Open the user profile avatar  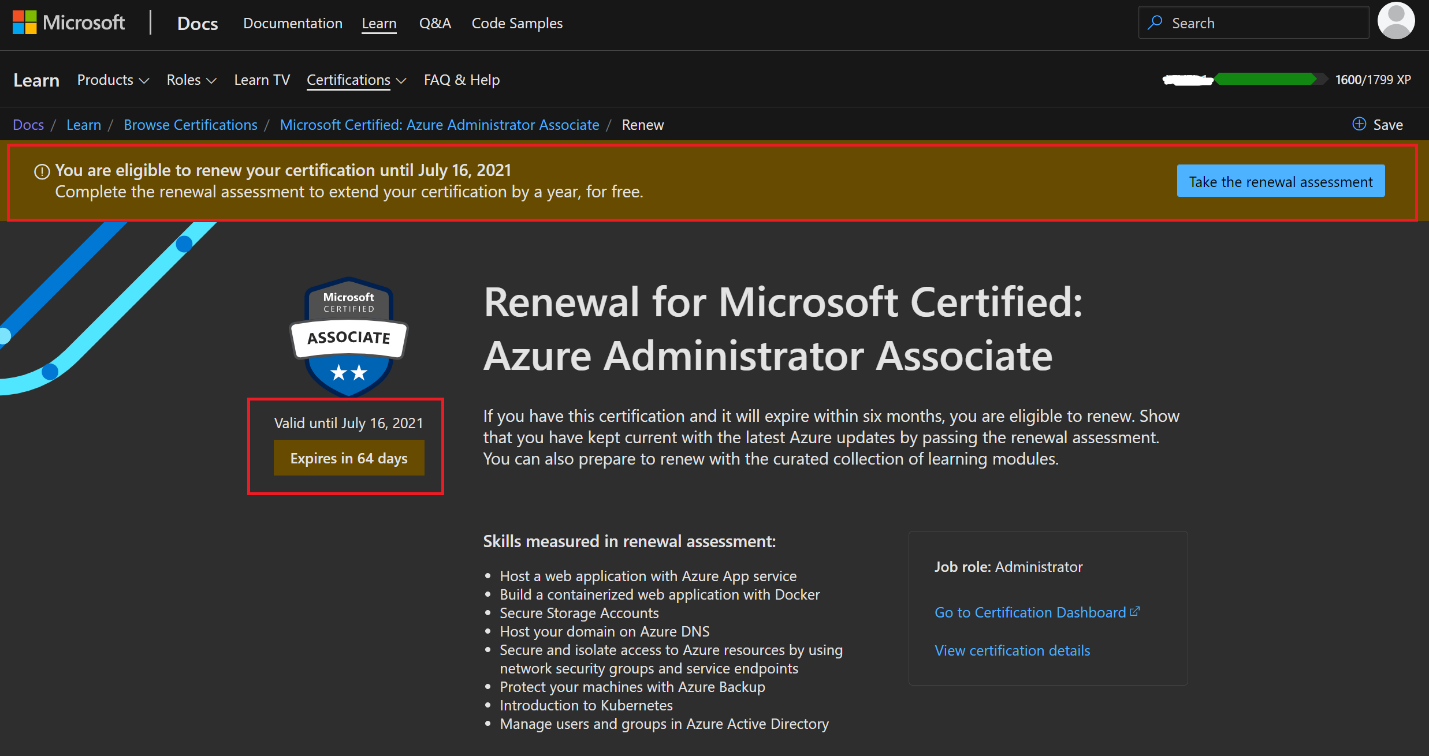[1396, 21]
